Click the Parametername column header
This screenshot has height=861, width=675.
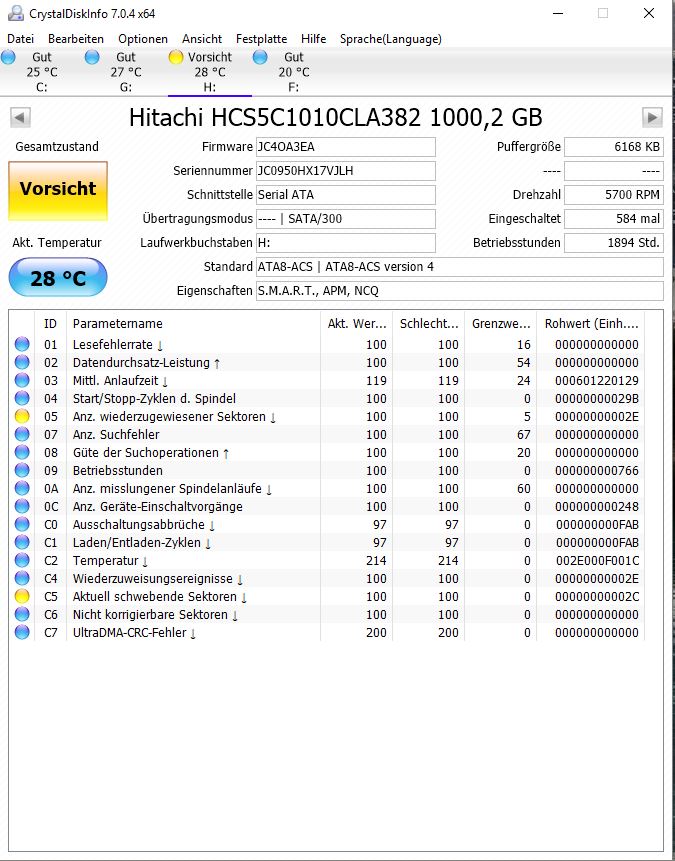(193, 323)
